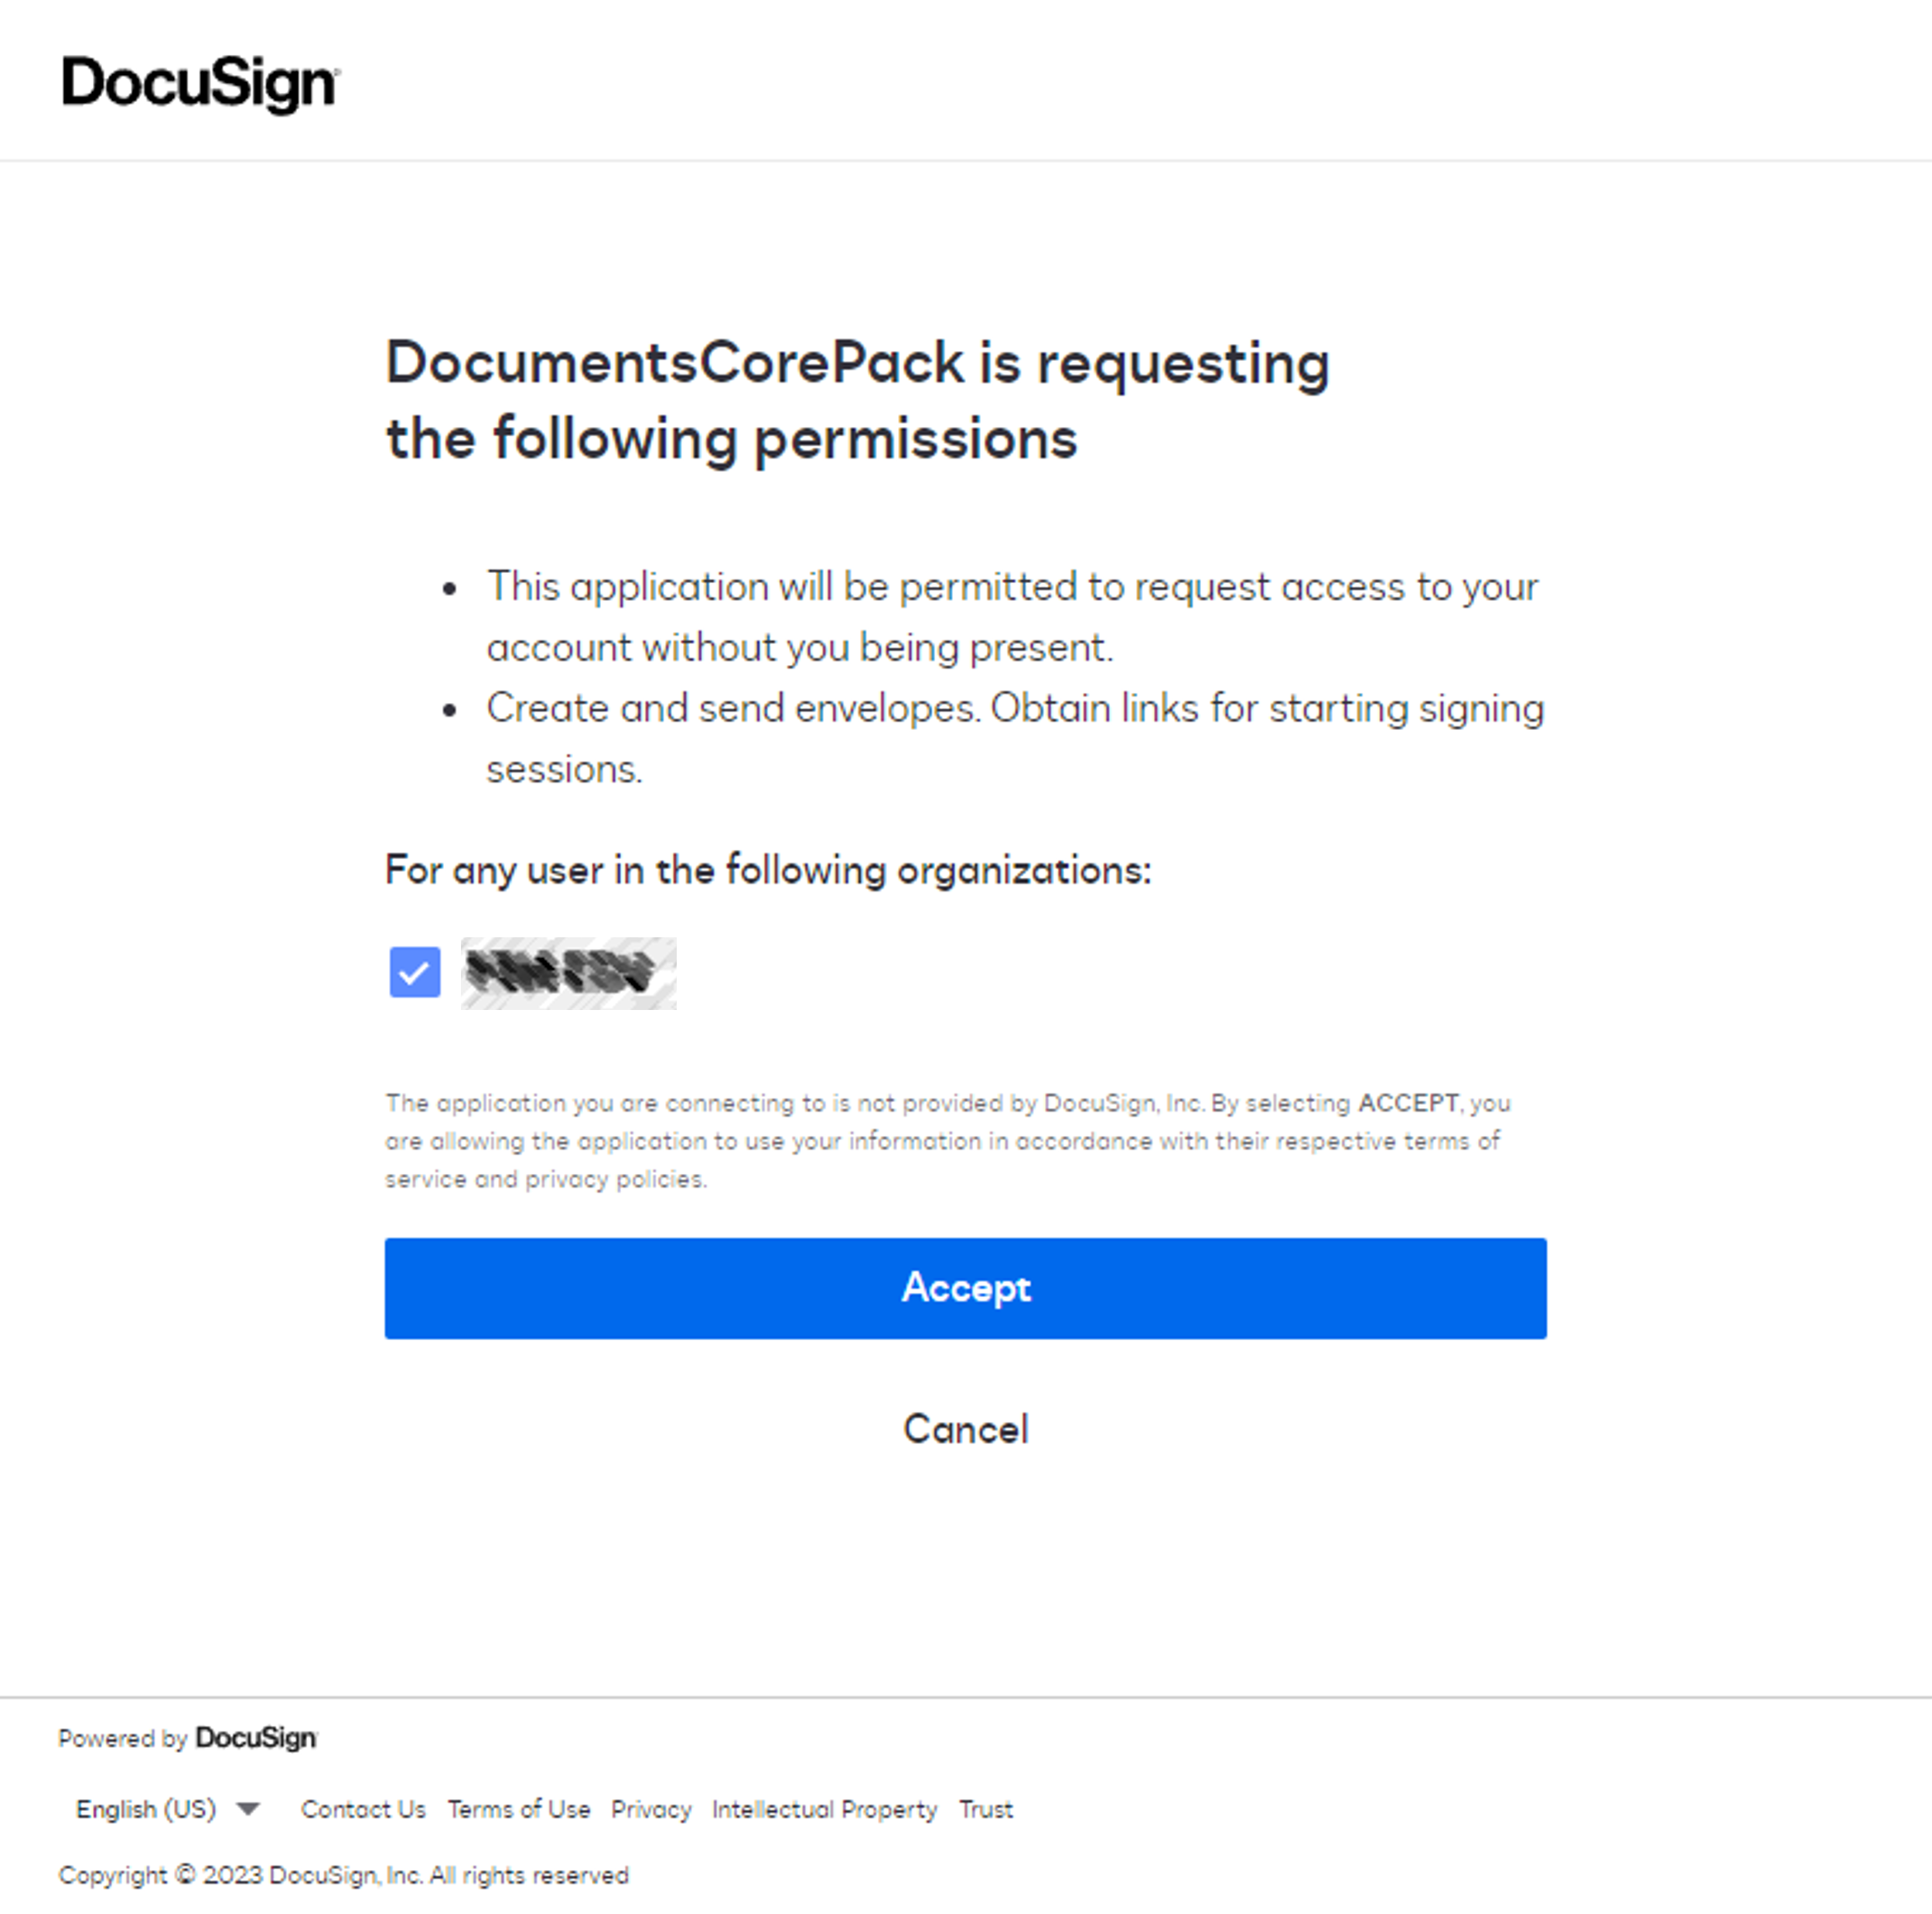Open the English (US) language dropdown
1932x1914 pixels.
168,1809
